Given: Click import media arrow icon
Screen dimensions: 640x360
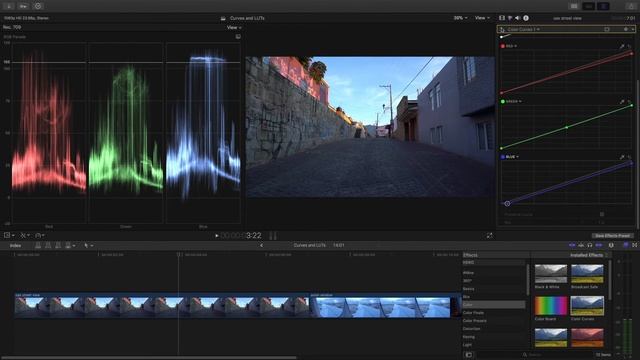Looking at the screenshot, I should 9,6.
